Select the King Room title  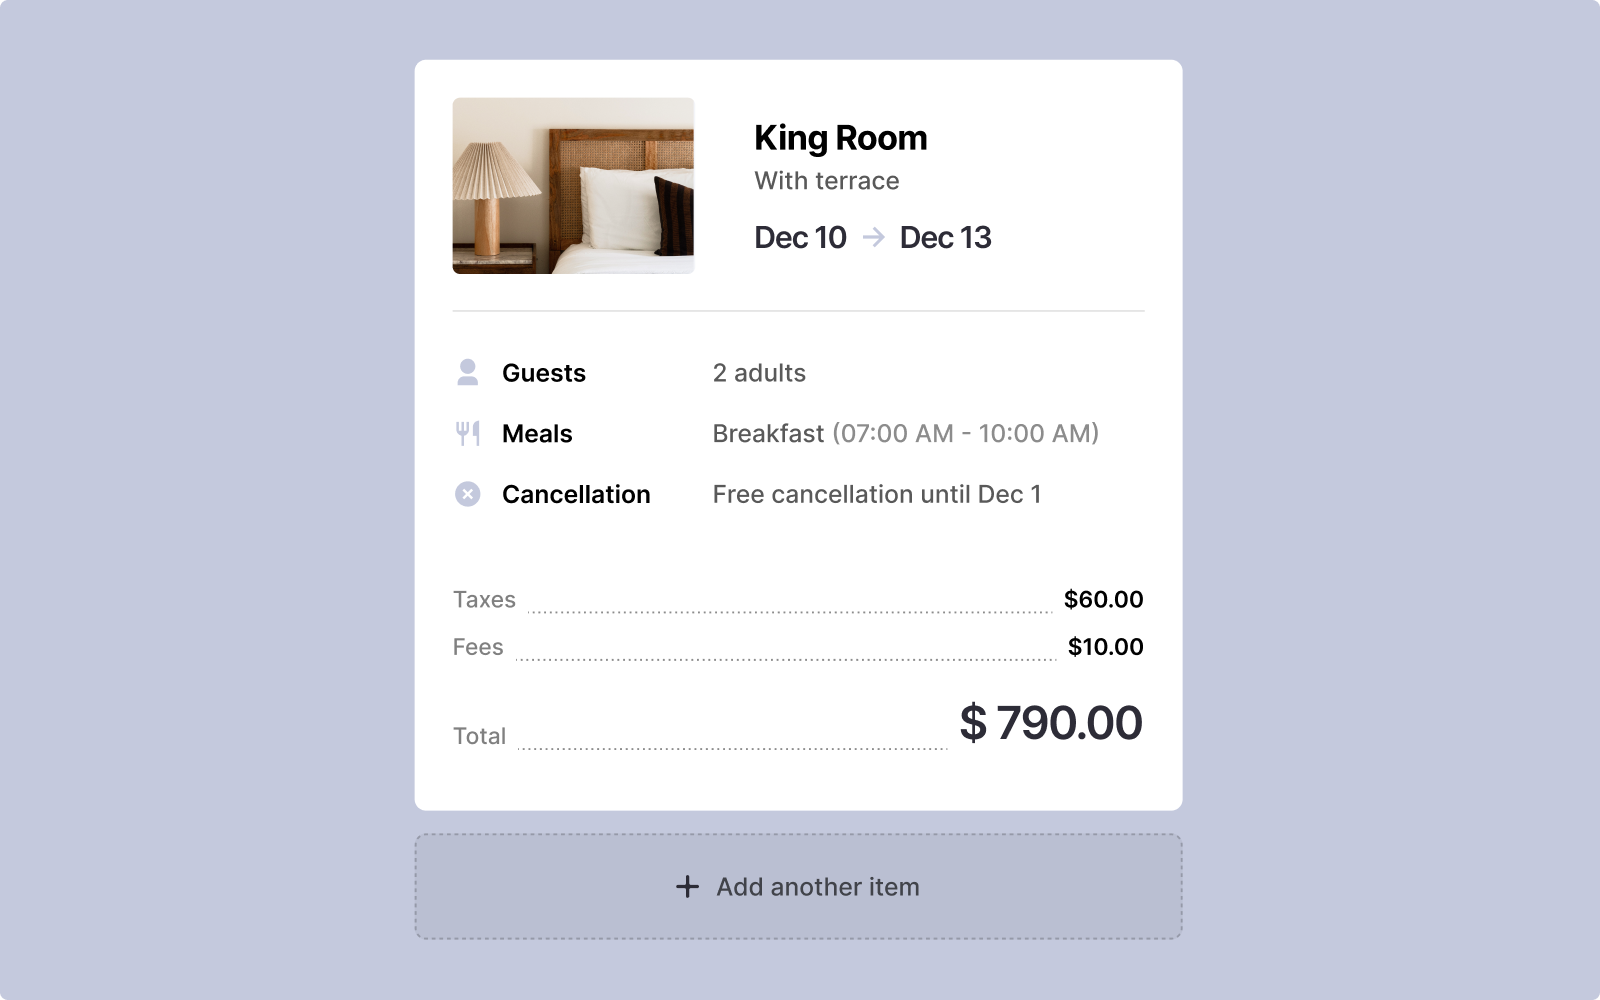tap(840, 138)
